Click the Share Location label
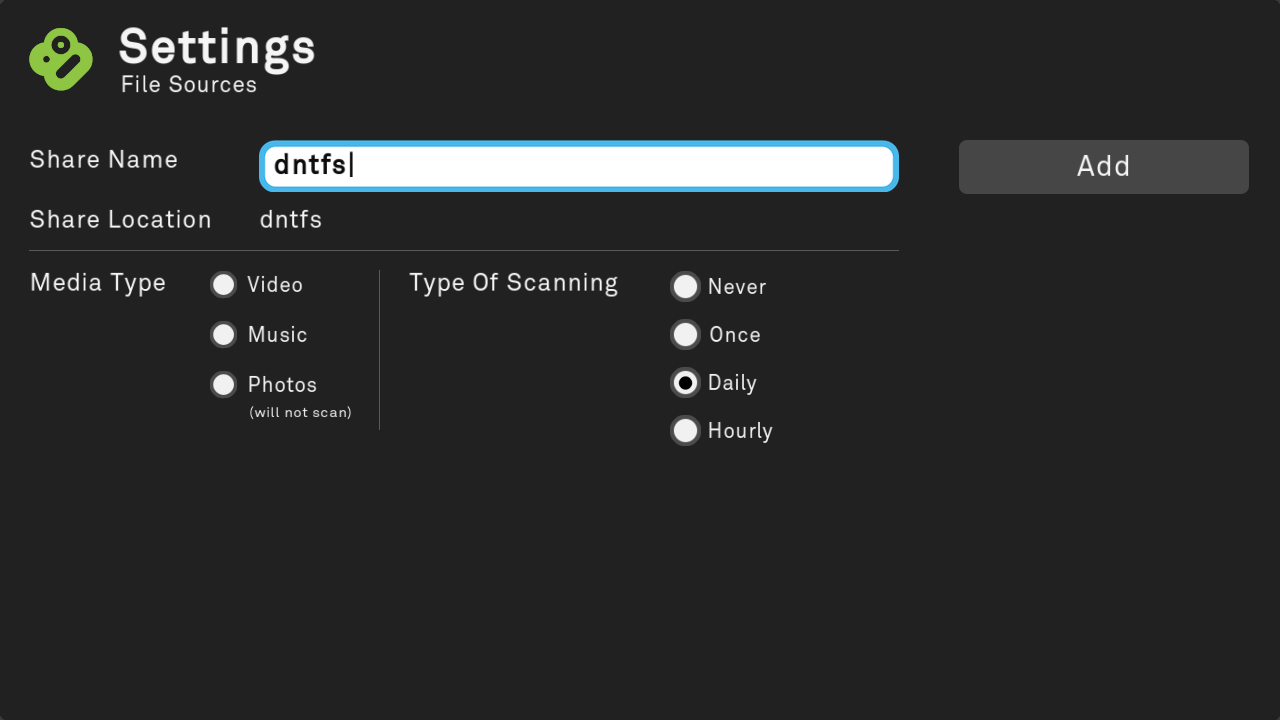 121,220
